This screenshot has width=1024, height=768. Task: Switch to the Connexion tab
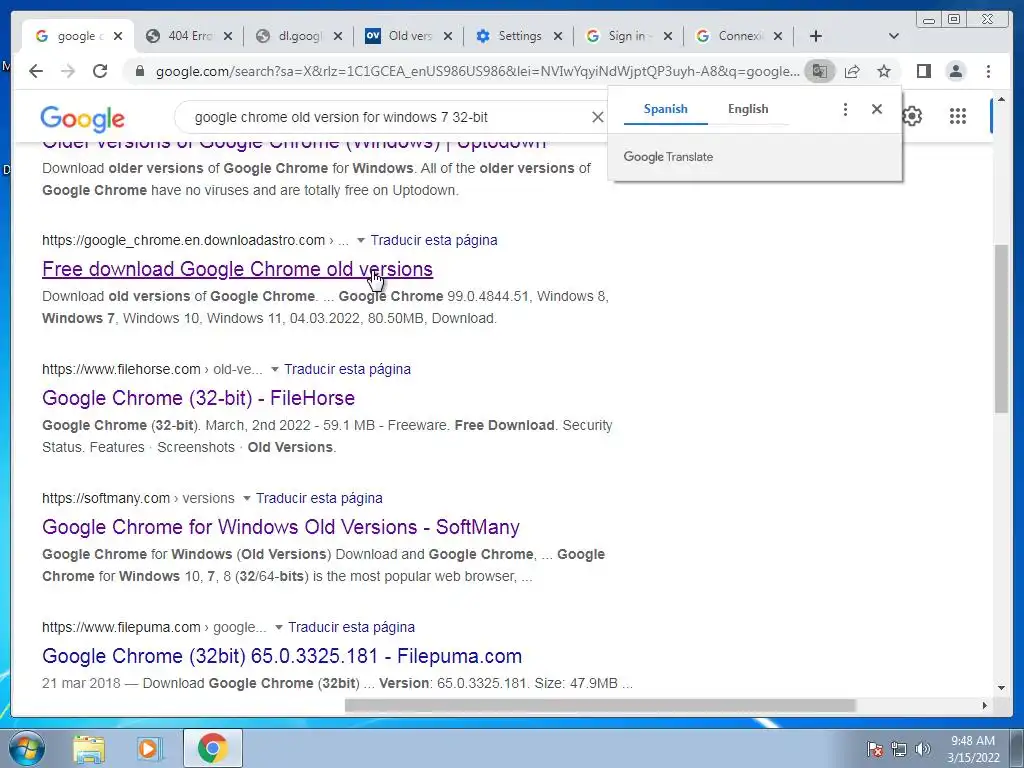click(x=738, y=36)
